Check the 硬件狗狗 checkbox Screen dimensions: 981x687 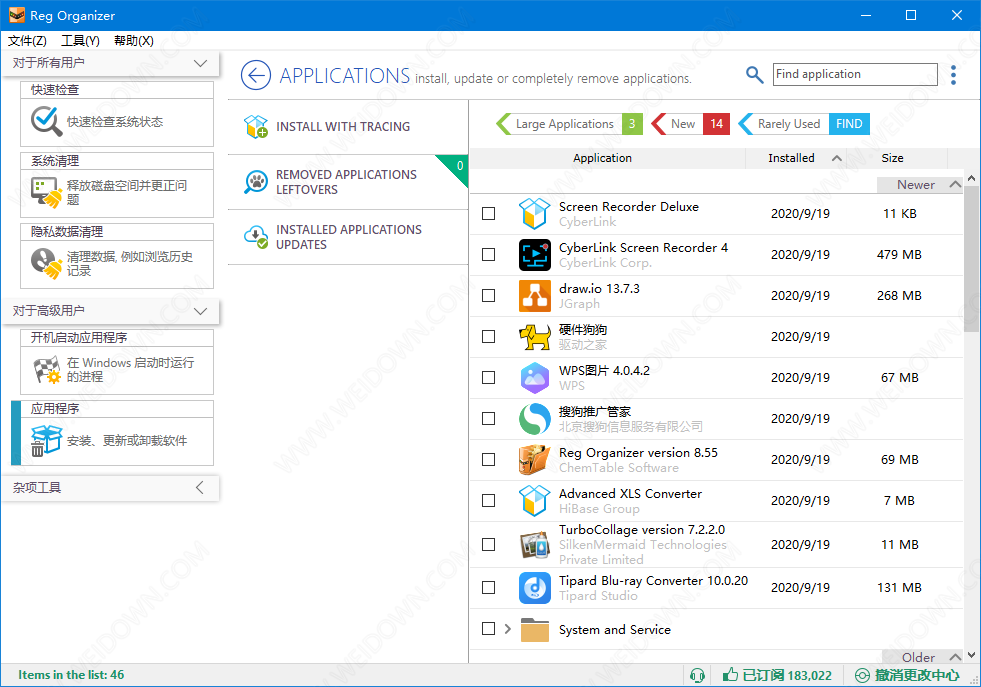tap(489, 337)
